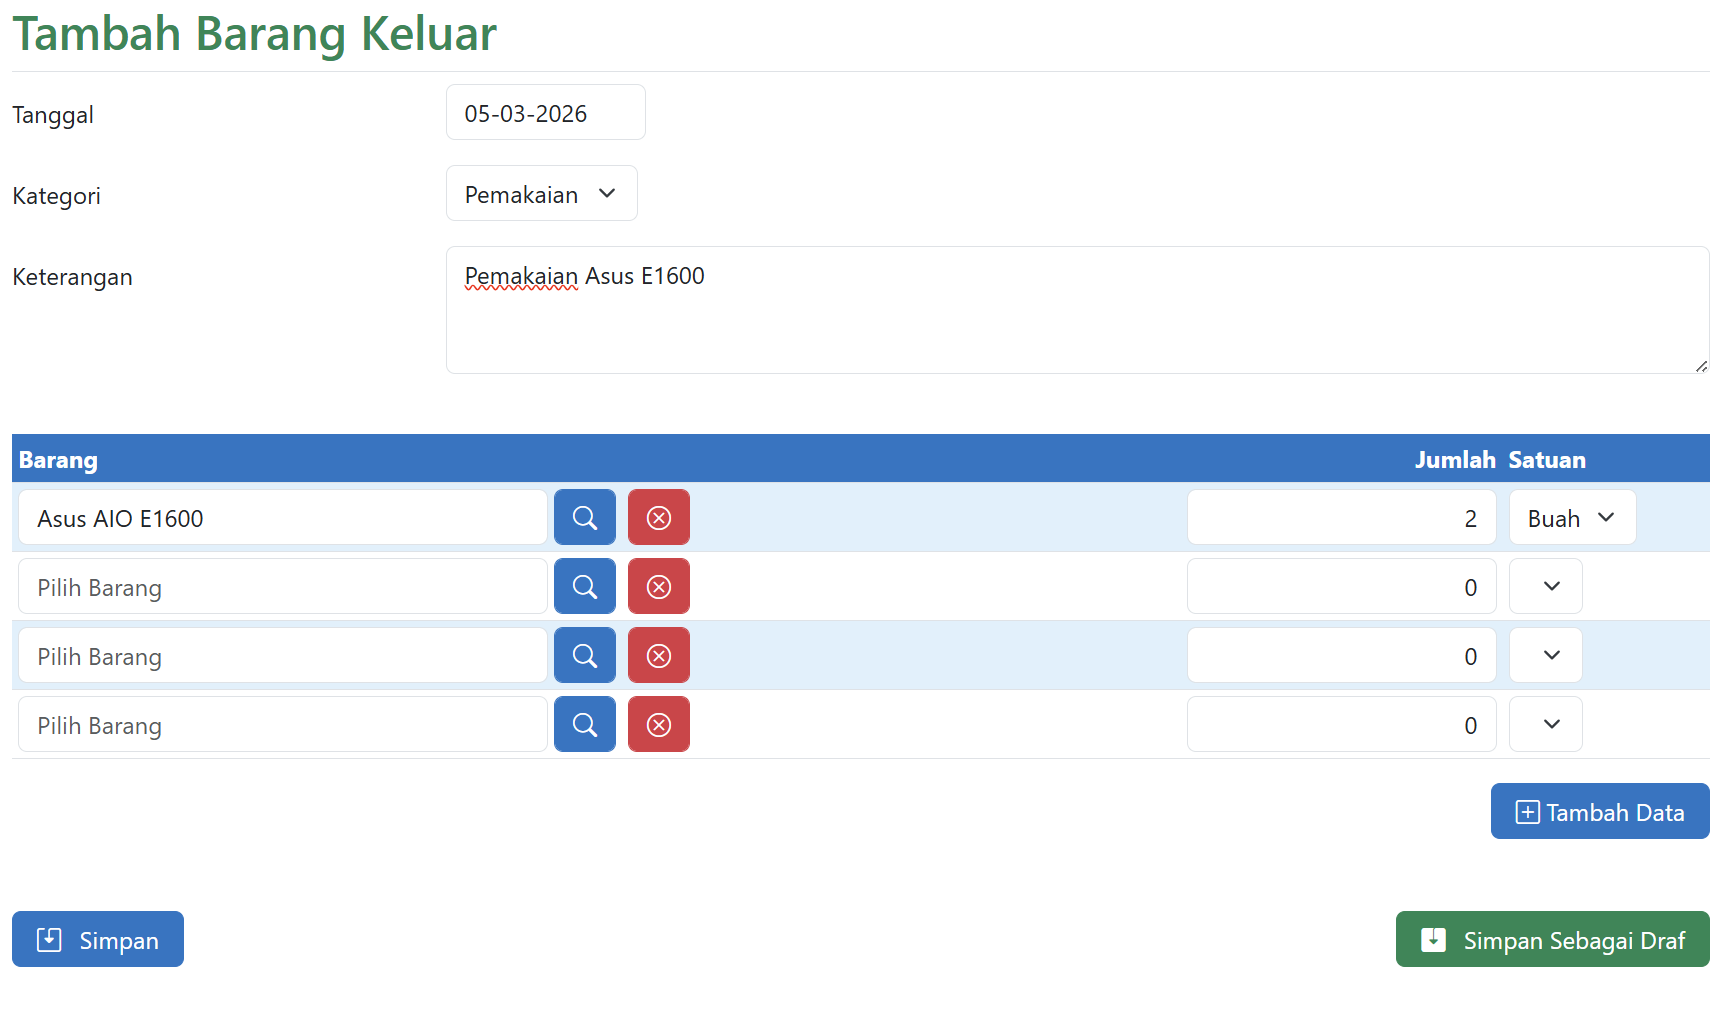
Task: Click the Tambah Data button
Action: 1600,811
